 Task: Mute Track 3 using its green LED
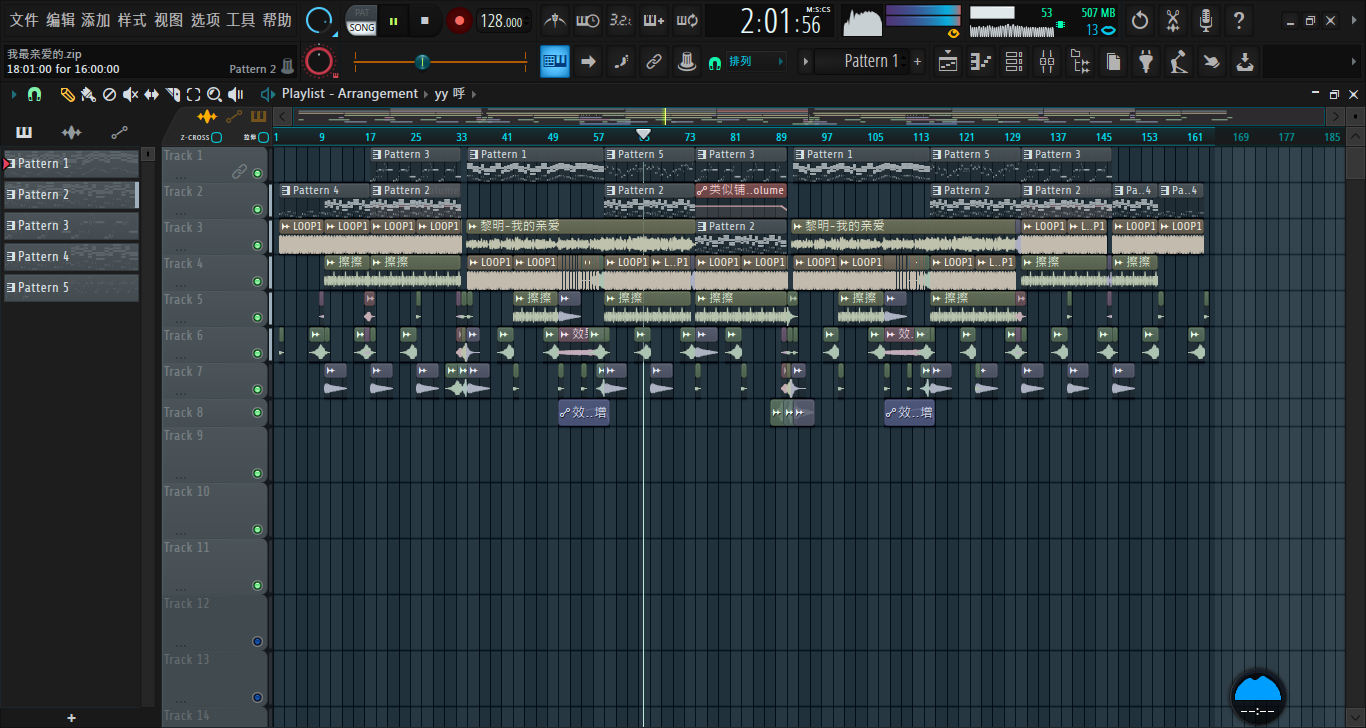[x=257, y=246]
